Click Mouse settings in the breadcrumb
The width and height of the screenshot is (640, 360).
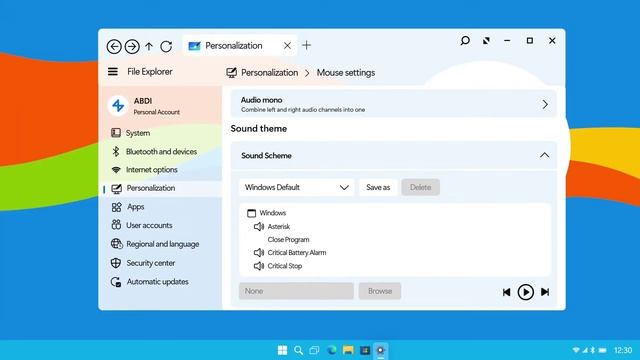tap(346, 73)
